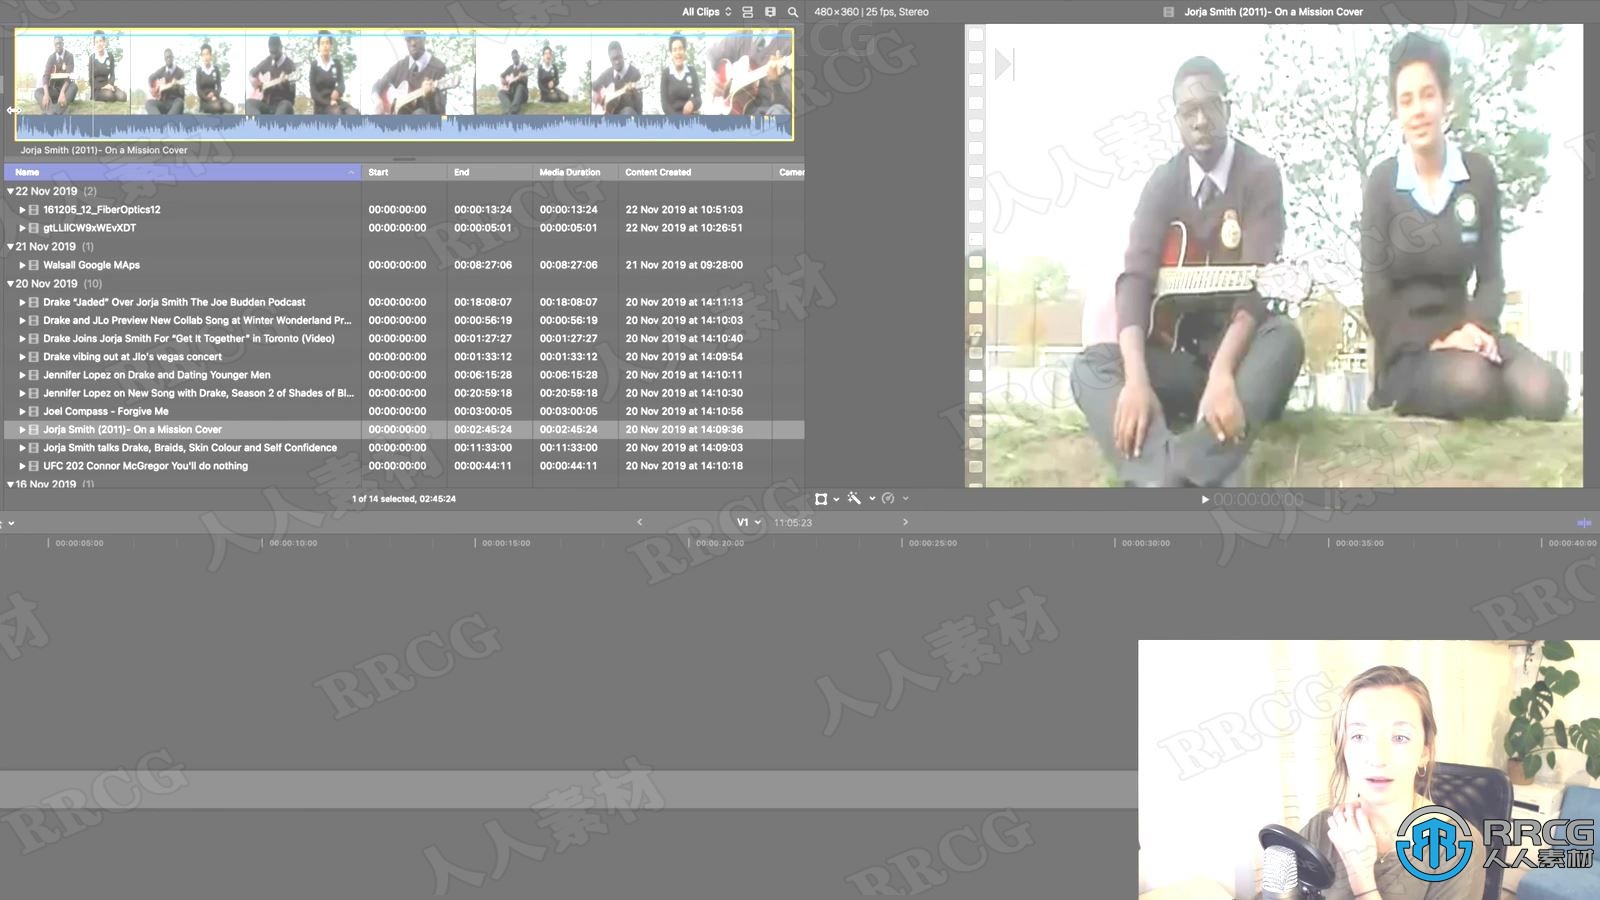Click 00:08:27:06 Media Duration of Walsall clip

(x=568, y=265)
